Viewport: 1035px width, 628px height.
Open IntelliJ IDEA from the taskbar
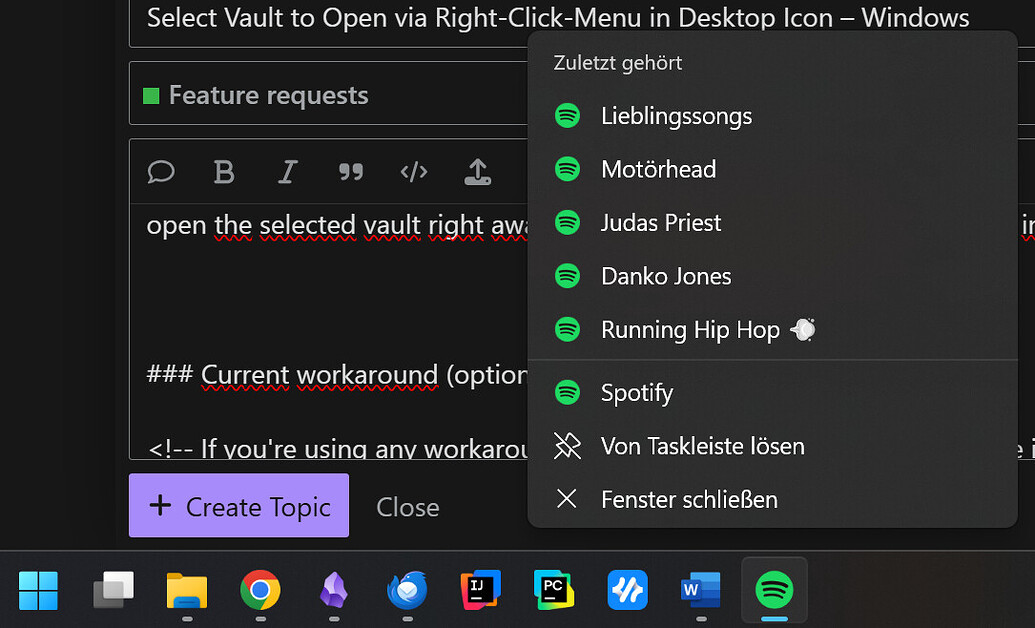tap(480, 591)
